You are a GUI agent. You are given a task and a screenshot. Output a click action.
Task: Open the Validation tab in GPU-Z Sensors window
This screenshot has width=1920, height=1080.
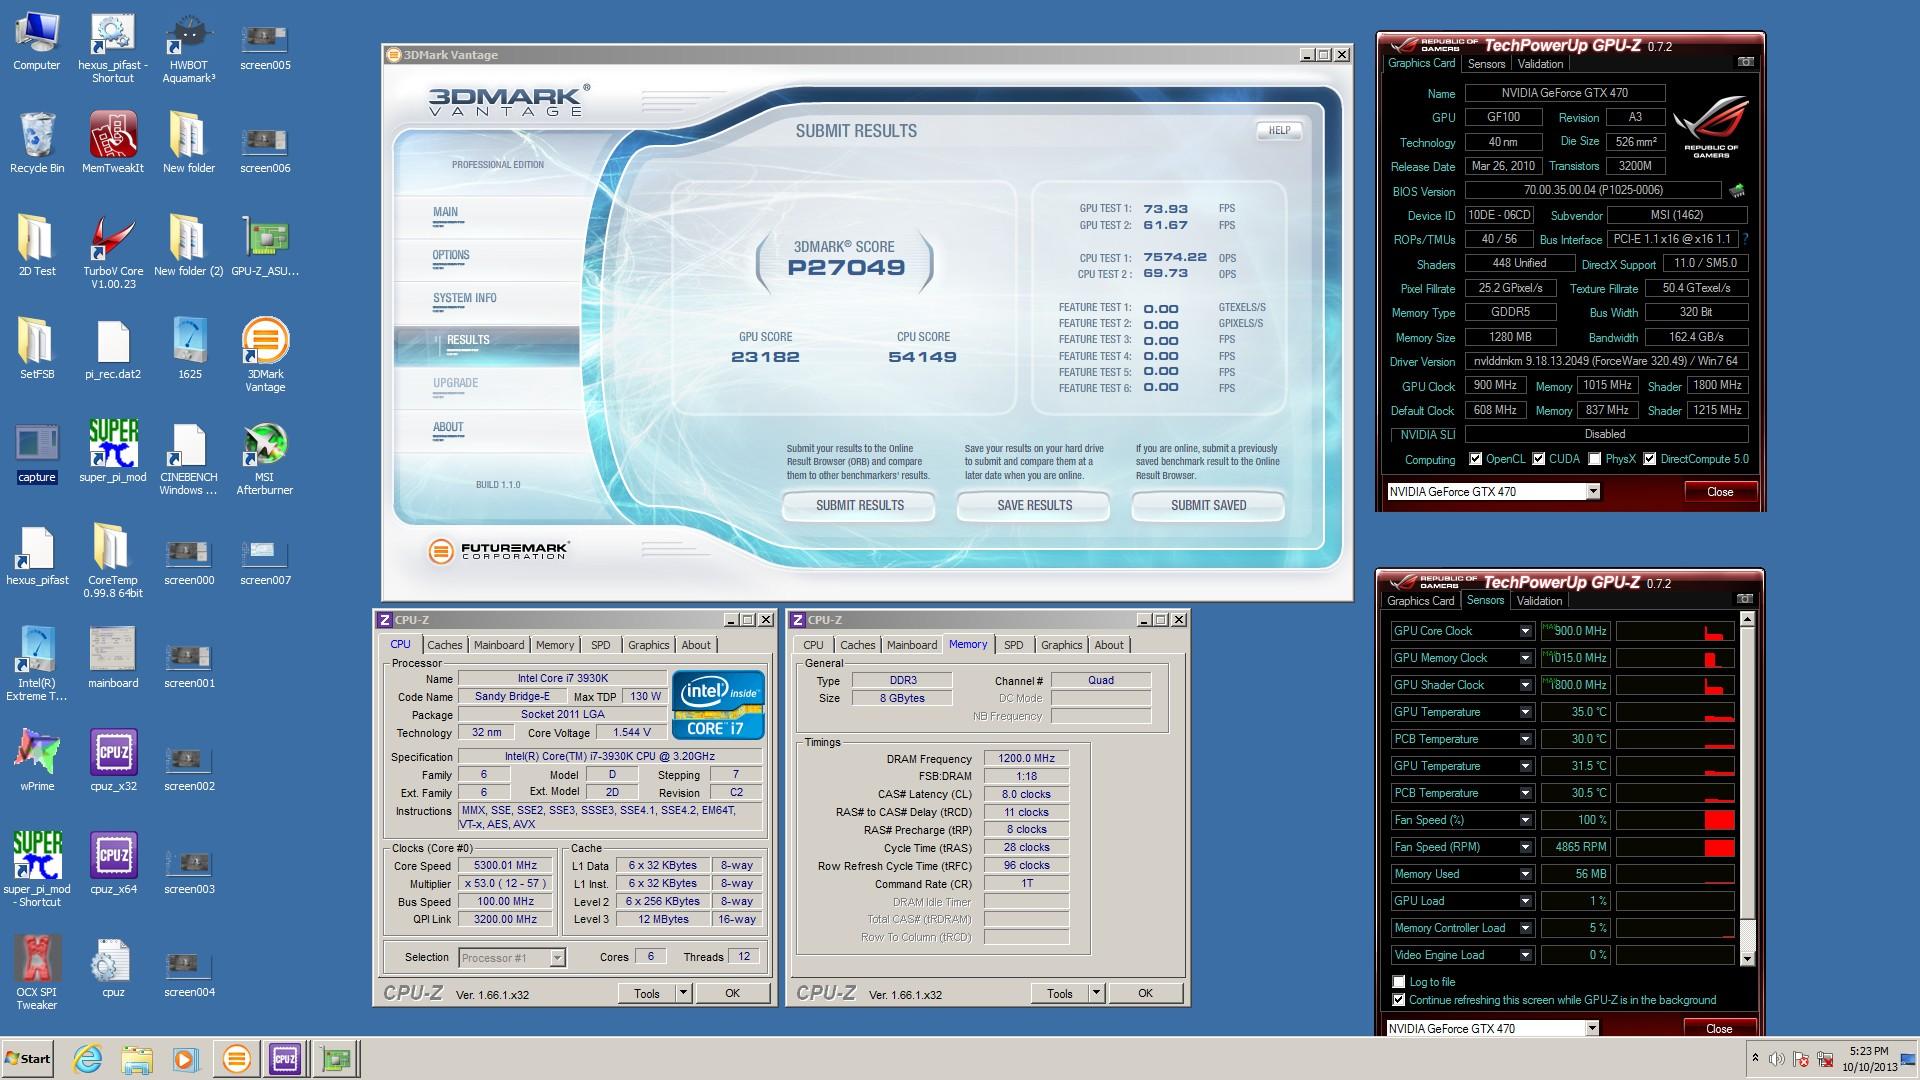click(1539, 601)
